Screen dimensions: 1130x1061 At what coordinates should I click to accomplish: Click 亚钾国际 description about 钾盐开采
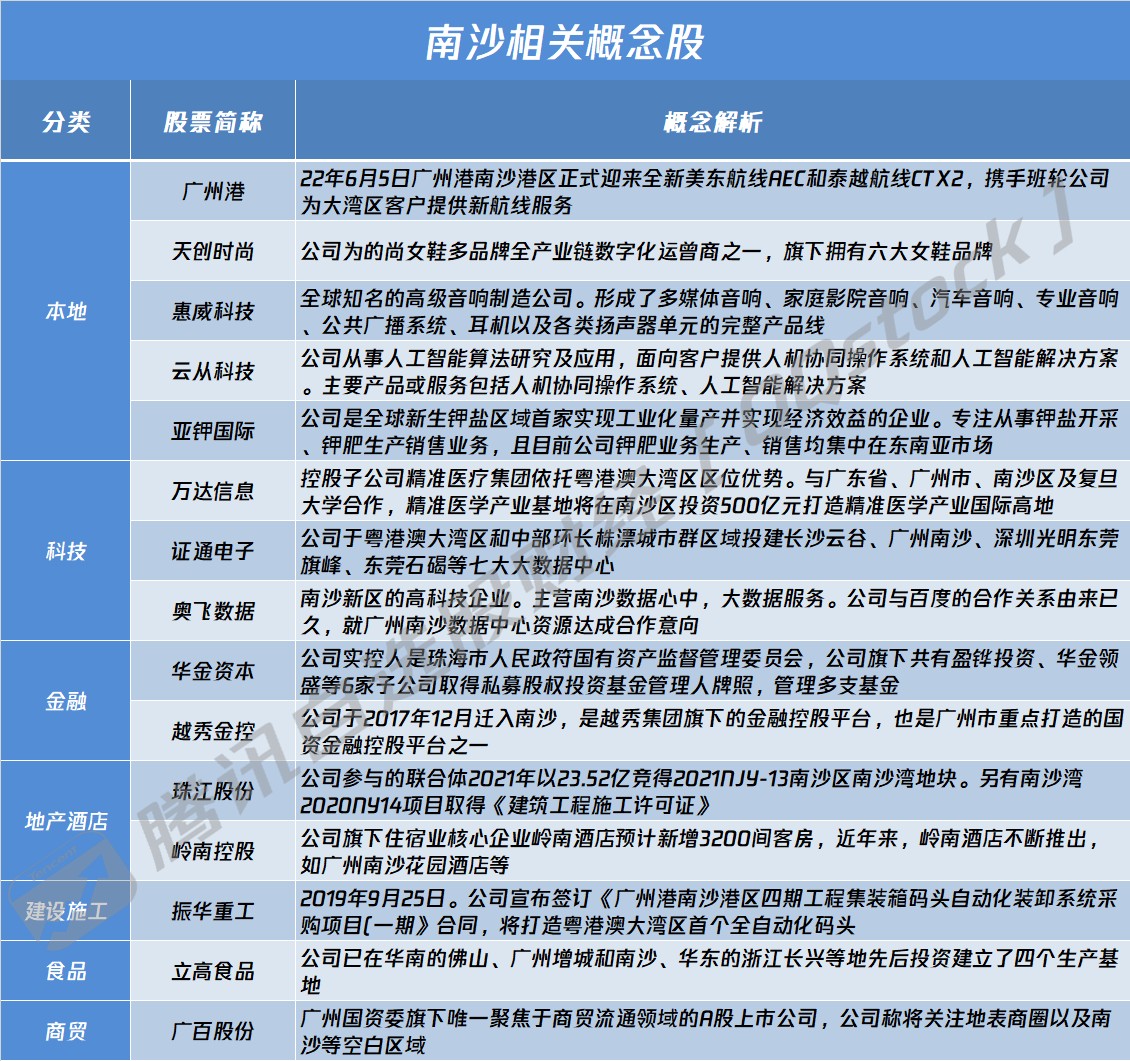710,431
